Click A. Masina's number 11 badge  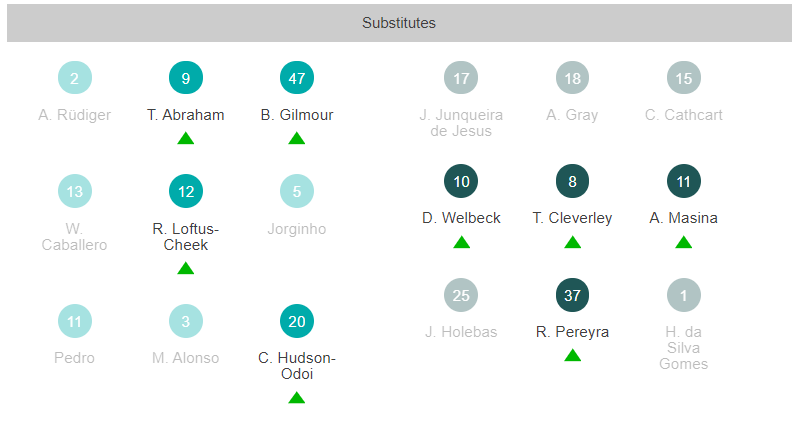pos(684,180)
